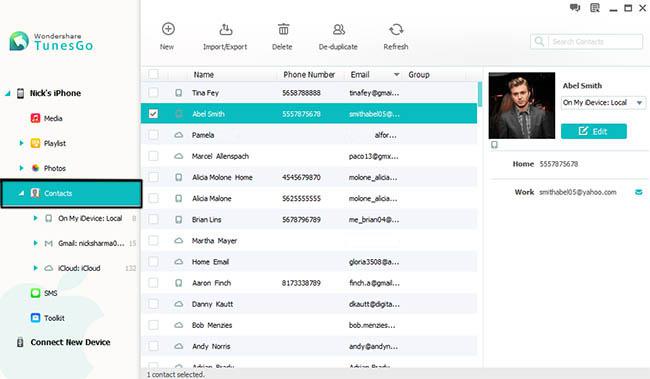
Task: Click the New contact icon
Action: [x=168, y=29]
